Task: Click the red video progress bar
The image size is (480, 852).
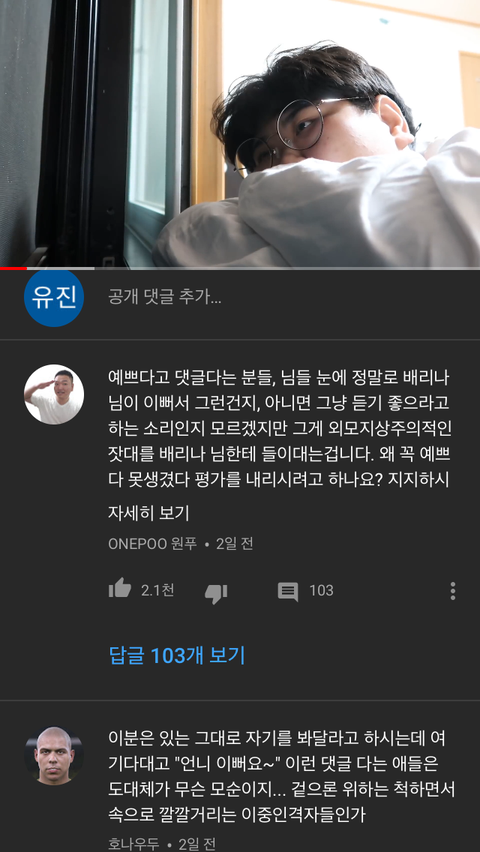Action: 13,268
